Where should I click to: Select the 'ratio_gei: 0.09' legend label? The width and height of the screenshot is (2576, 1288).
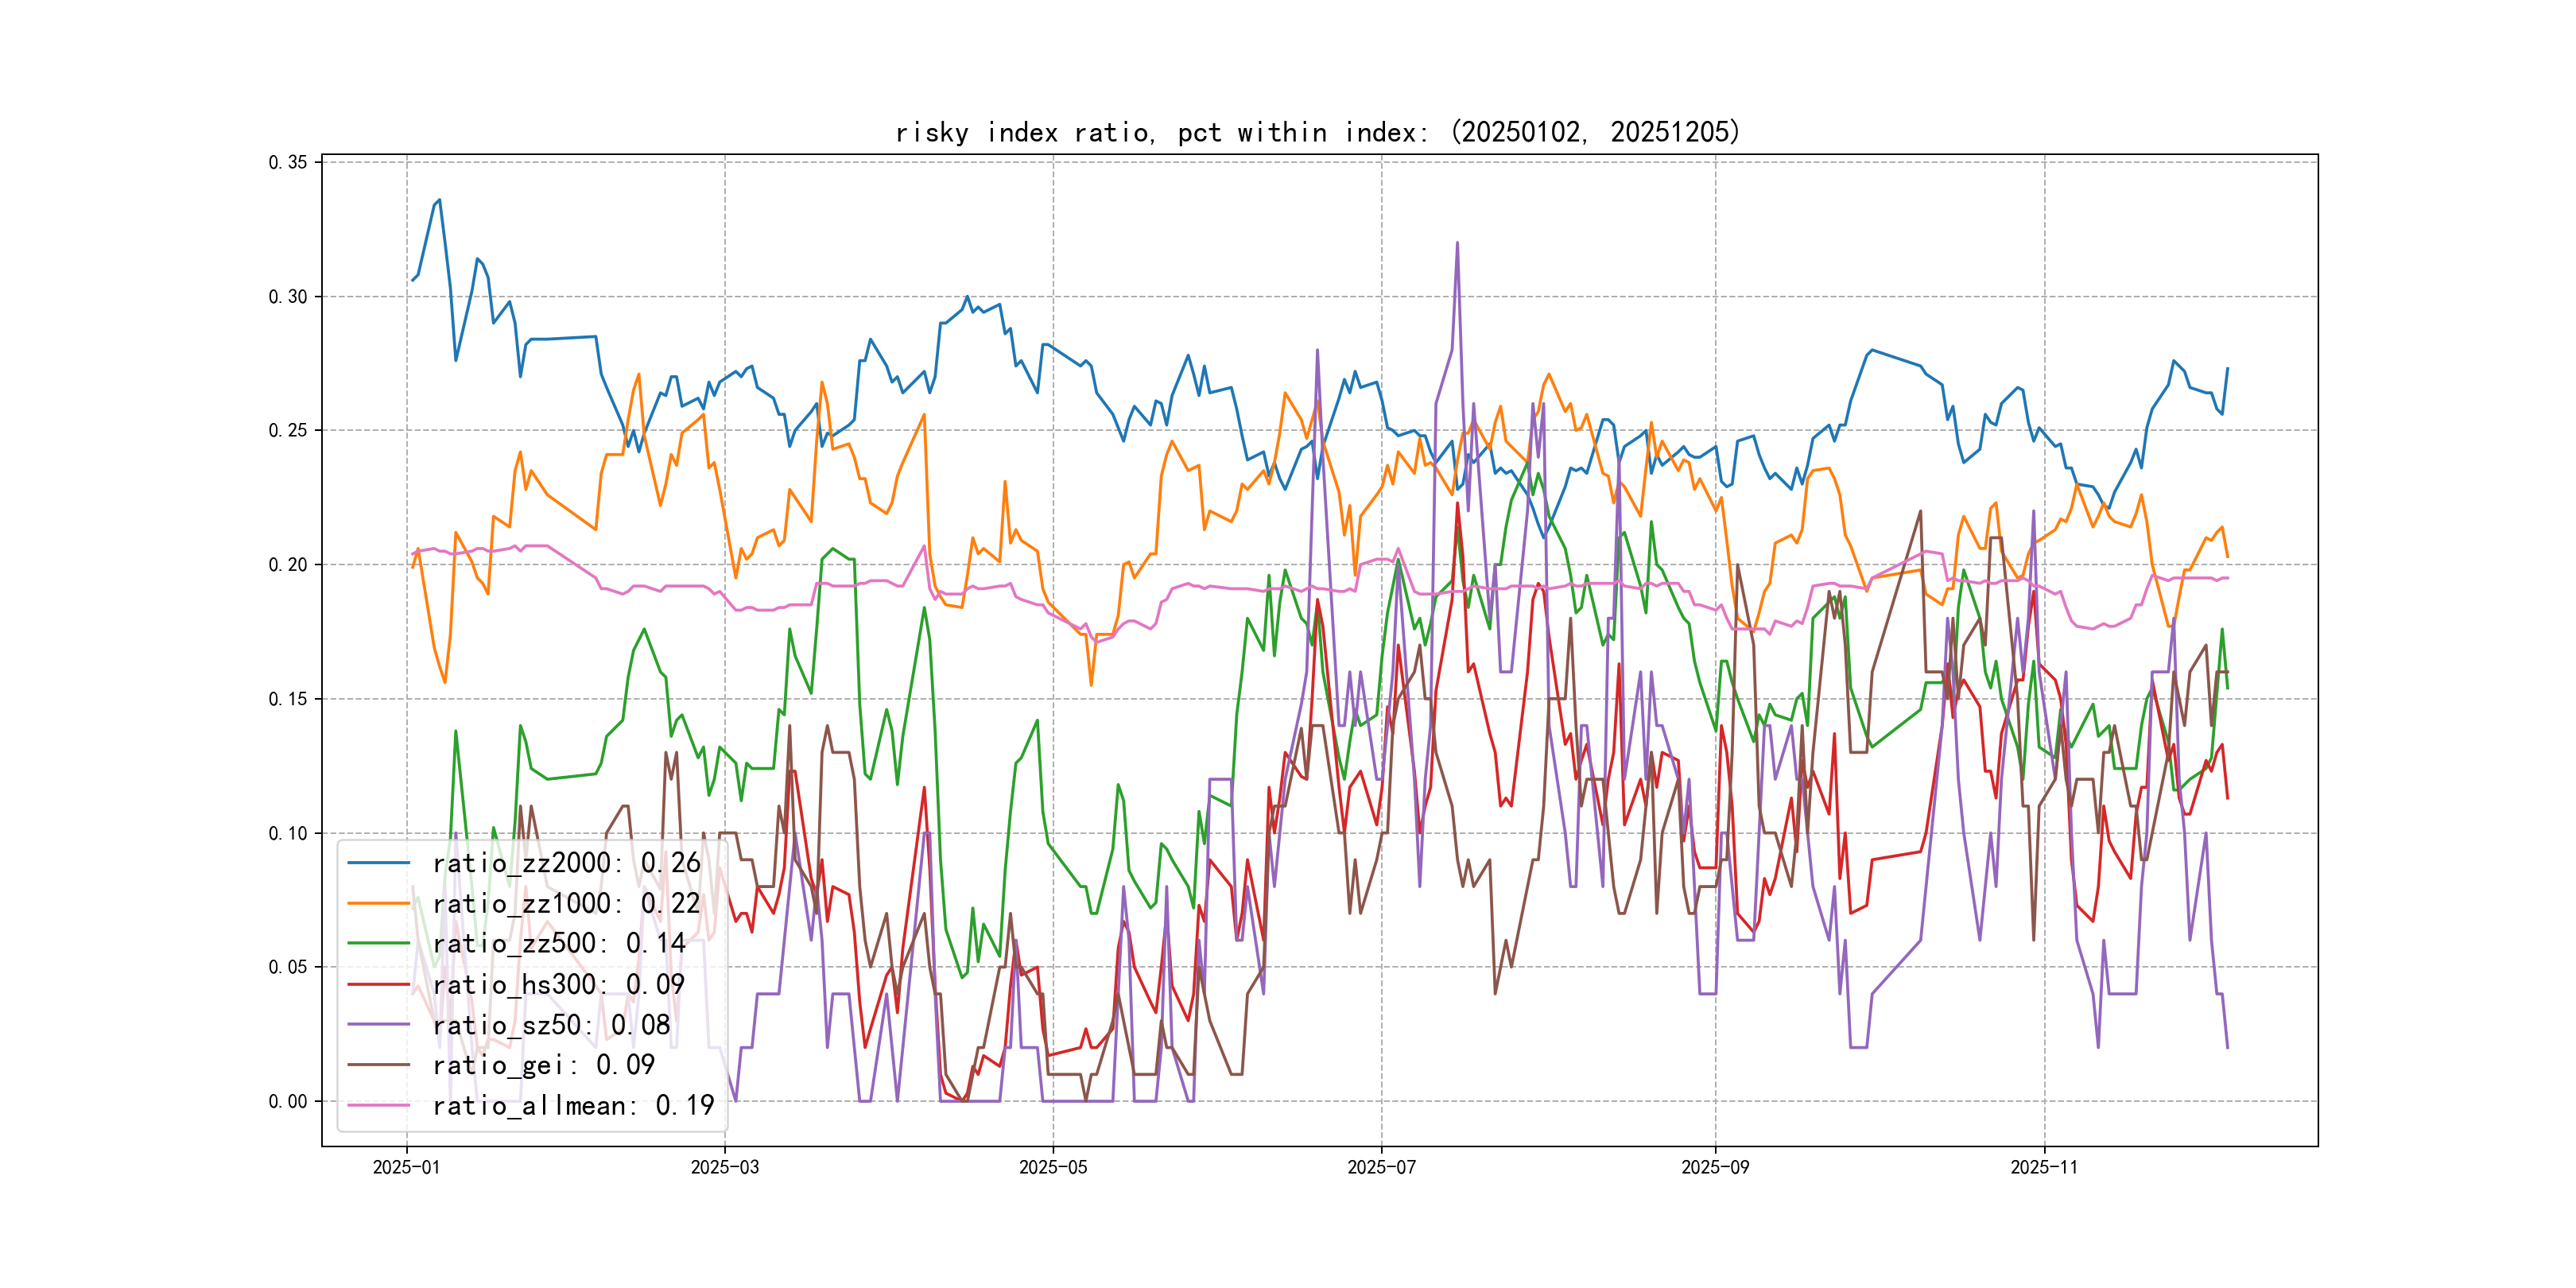click(543, 1065)
